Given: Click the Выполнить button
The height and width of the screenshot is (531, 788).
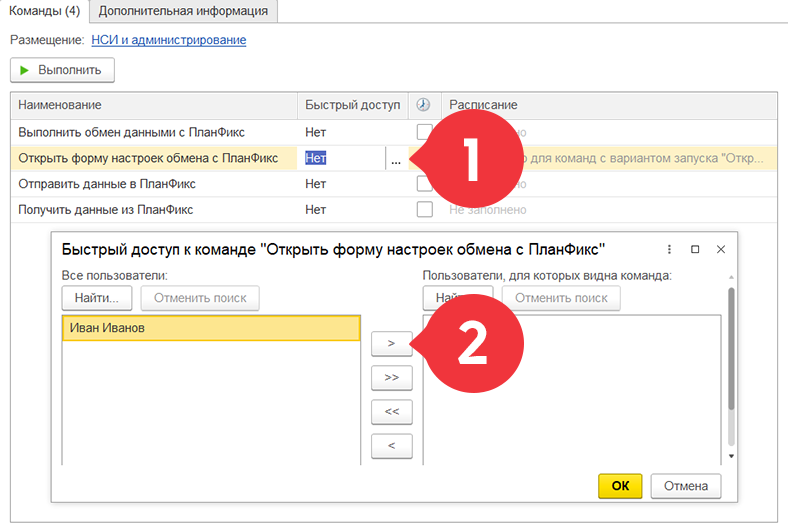Looking at the screenshot, I should coord(62,70).
